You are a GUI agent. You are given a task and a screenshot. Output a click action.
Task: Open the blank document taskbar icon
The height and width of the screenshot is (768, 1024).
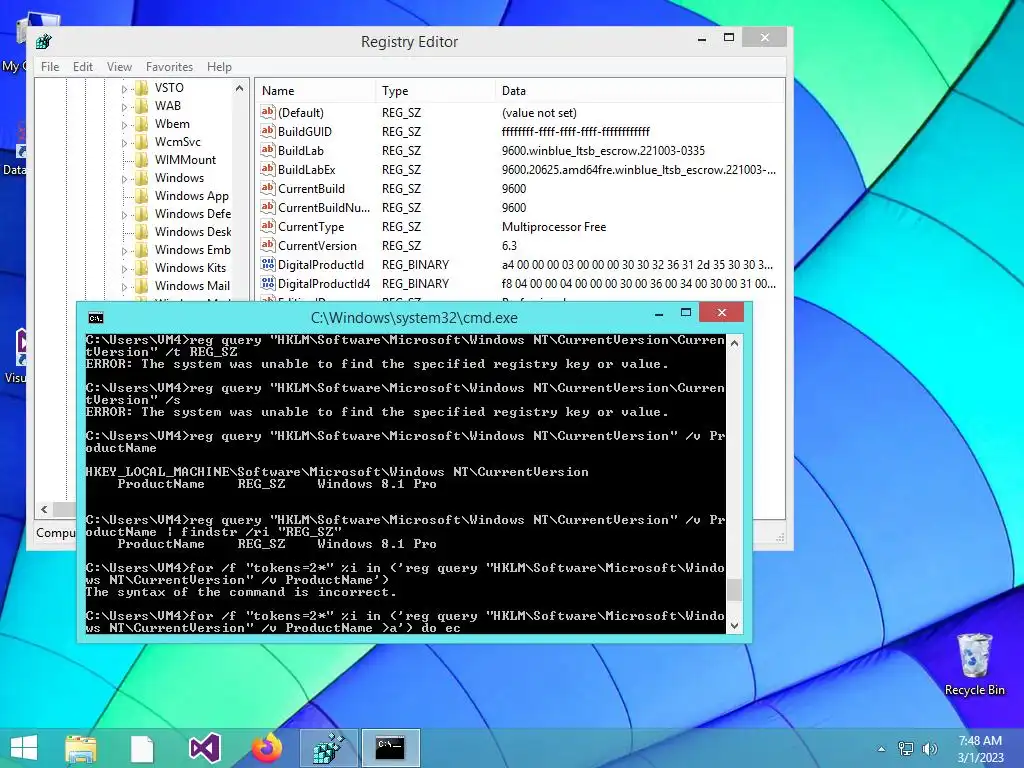[x=142, y=748]
